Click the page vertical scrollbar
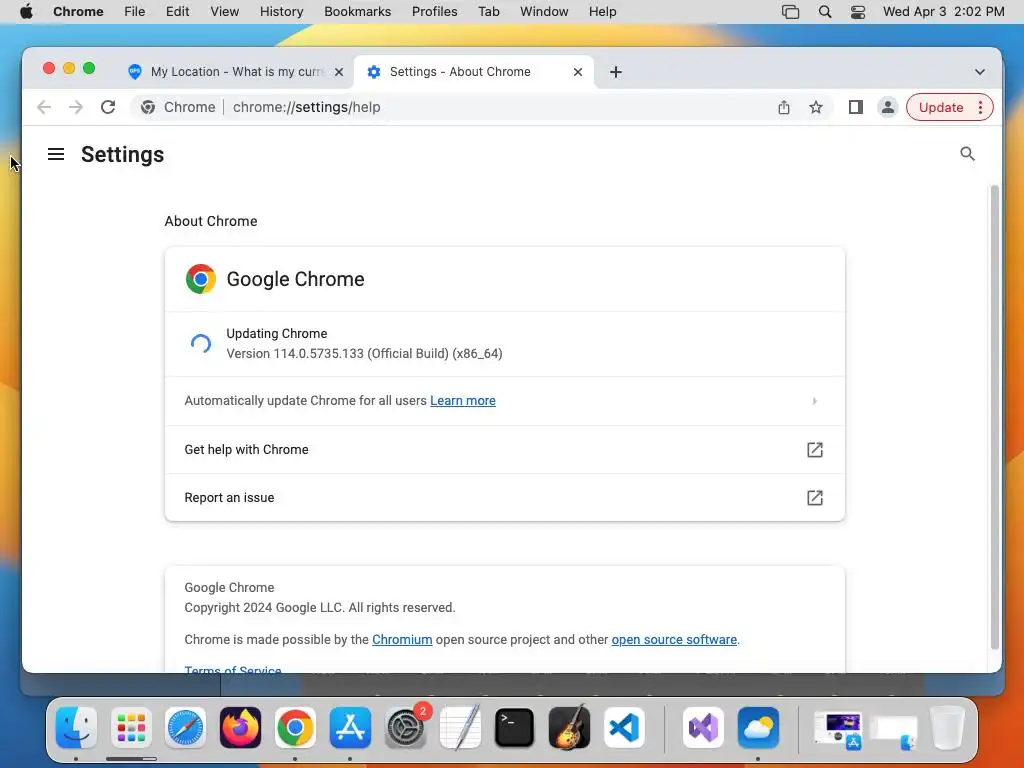 (x=995, y=417)
